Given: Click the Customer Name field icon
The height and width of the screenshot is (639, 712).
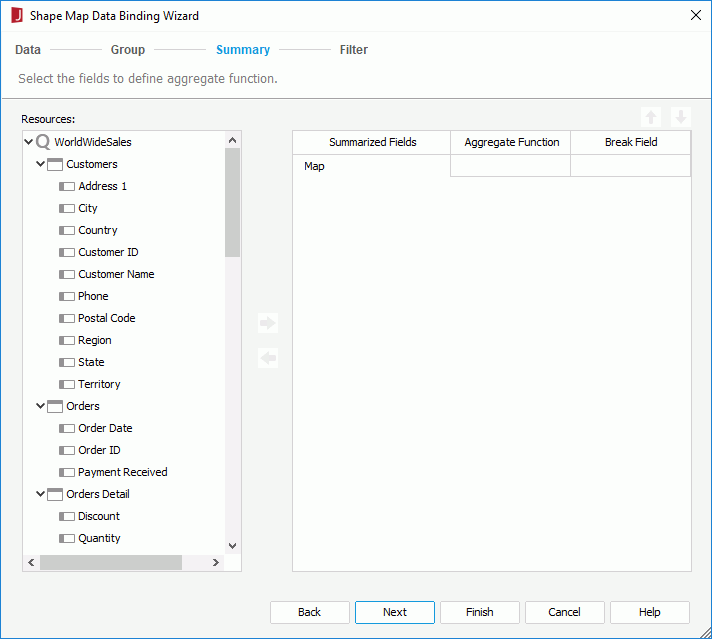Looking at the screenshot, I should [67, 275].
